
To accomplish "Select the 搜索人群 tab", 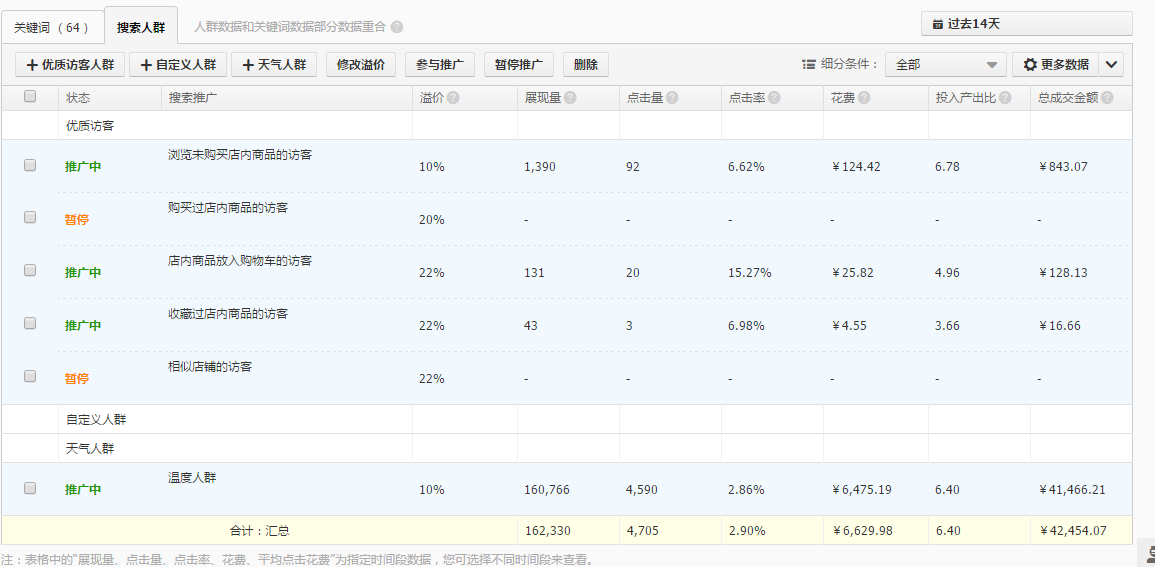I will (x=141, y=27).
